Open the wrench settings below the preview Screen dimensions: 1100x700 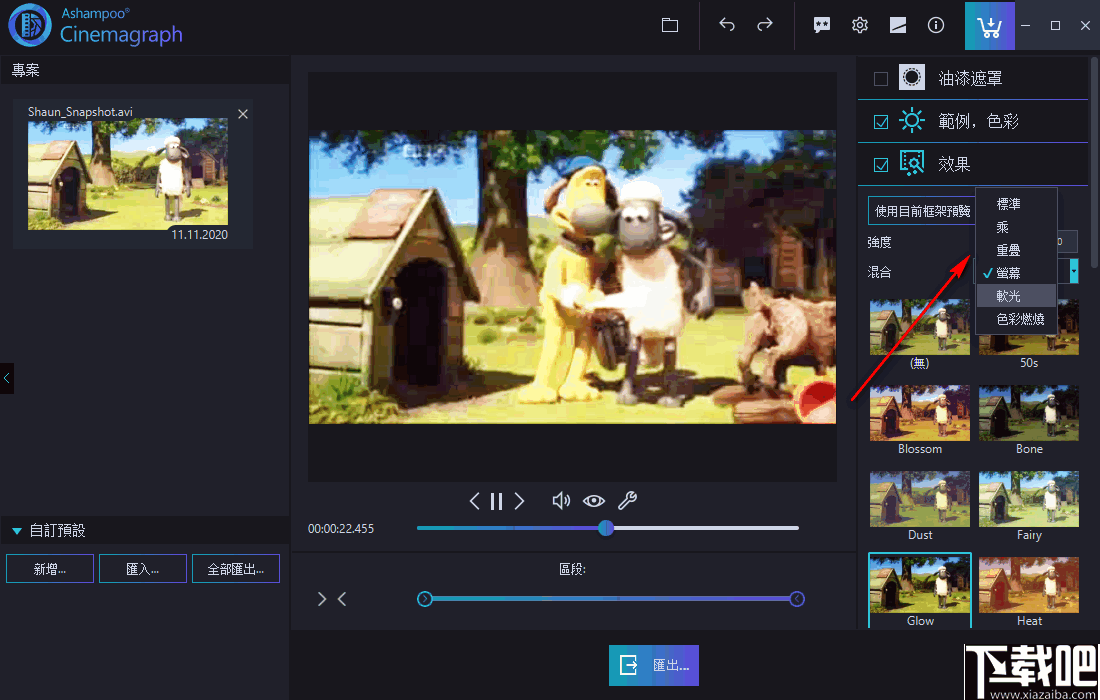coord(627,501)
